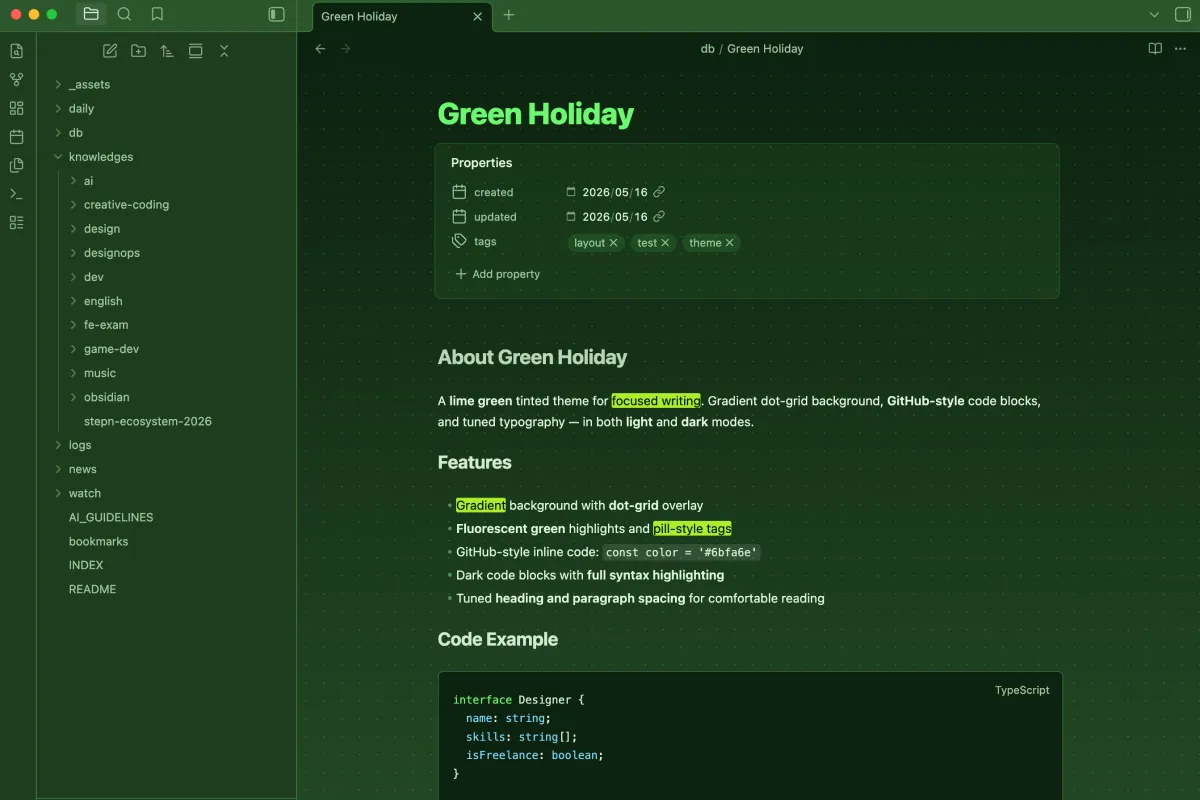The image size is (1200, 800).
Task: Open created date calendar picker
Action: pyautogui.click(x=571, y=192)
